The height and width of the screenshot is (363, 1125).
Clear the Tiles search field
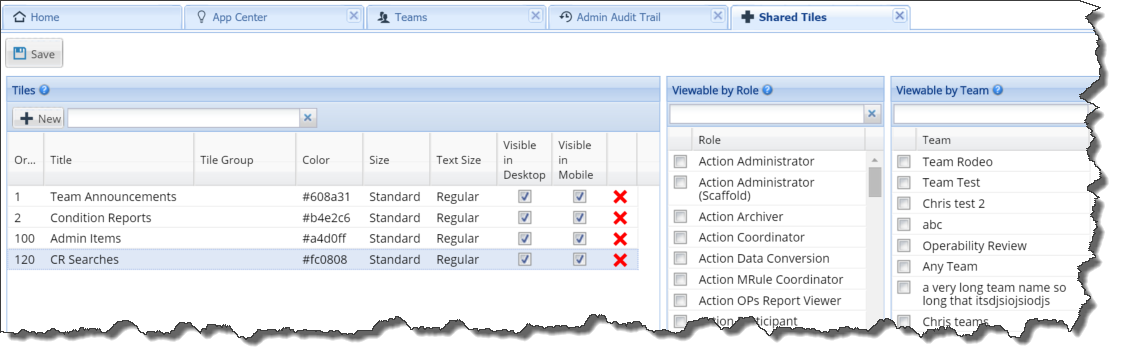(307, 118)
